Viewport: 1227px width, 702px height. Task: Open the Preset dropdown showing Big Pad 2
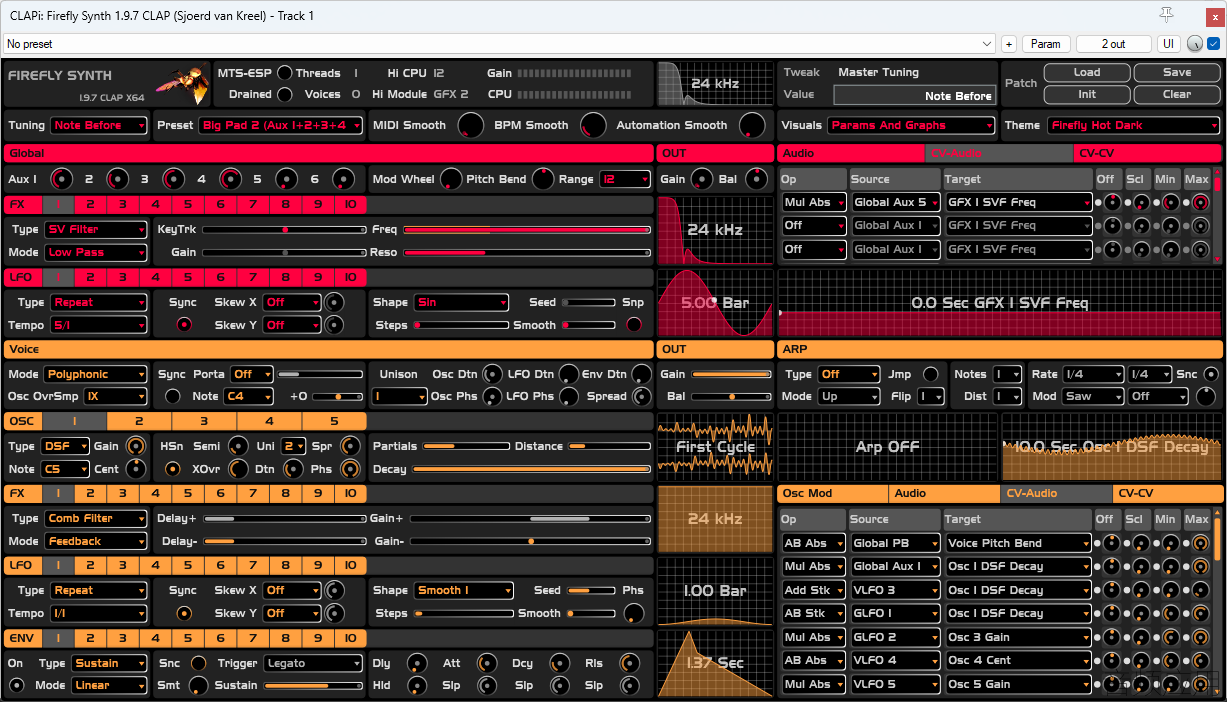click(x=280, y=125)
